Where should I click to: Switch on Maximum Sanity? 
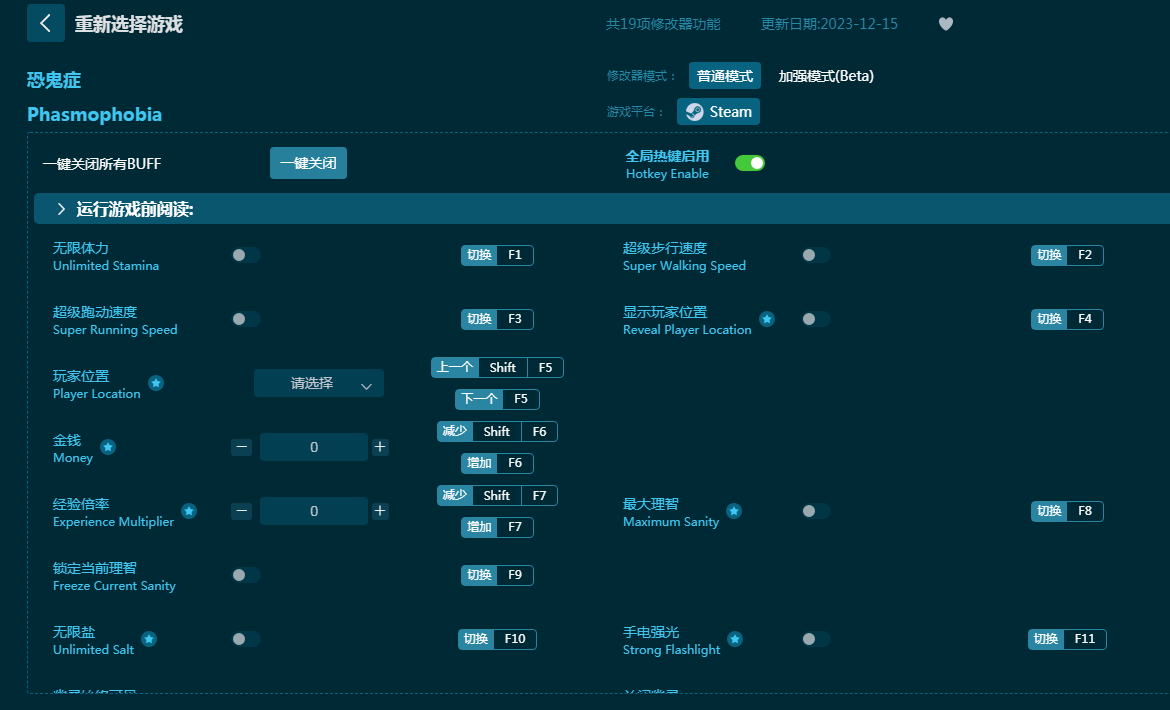click(816, 512)
